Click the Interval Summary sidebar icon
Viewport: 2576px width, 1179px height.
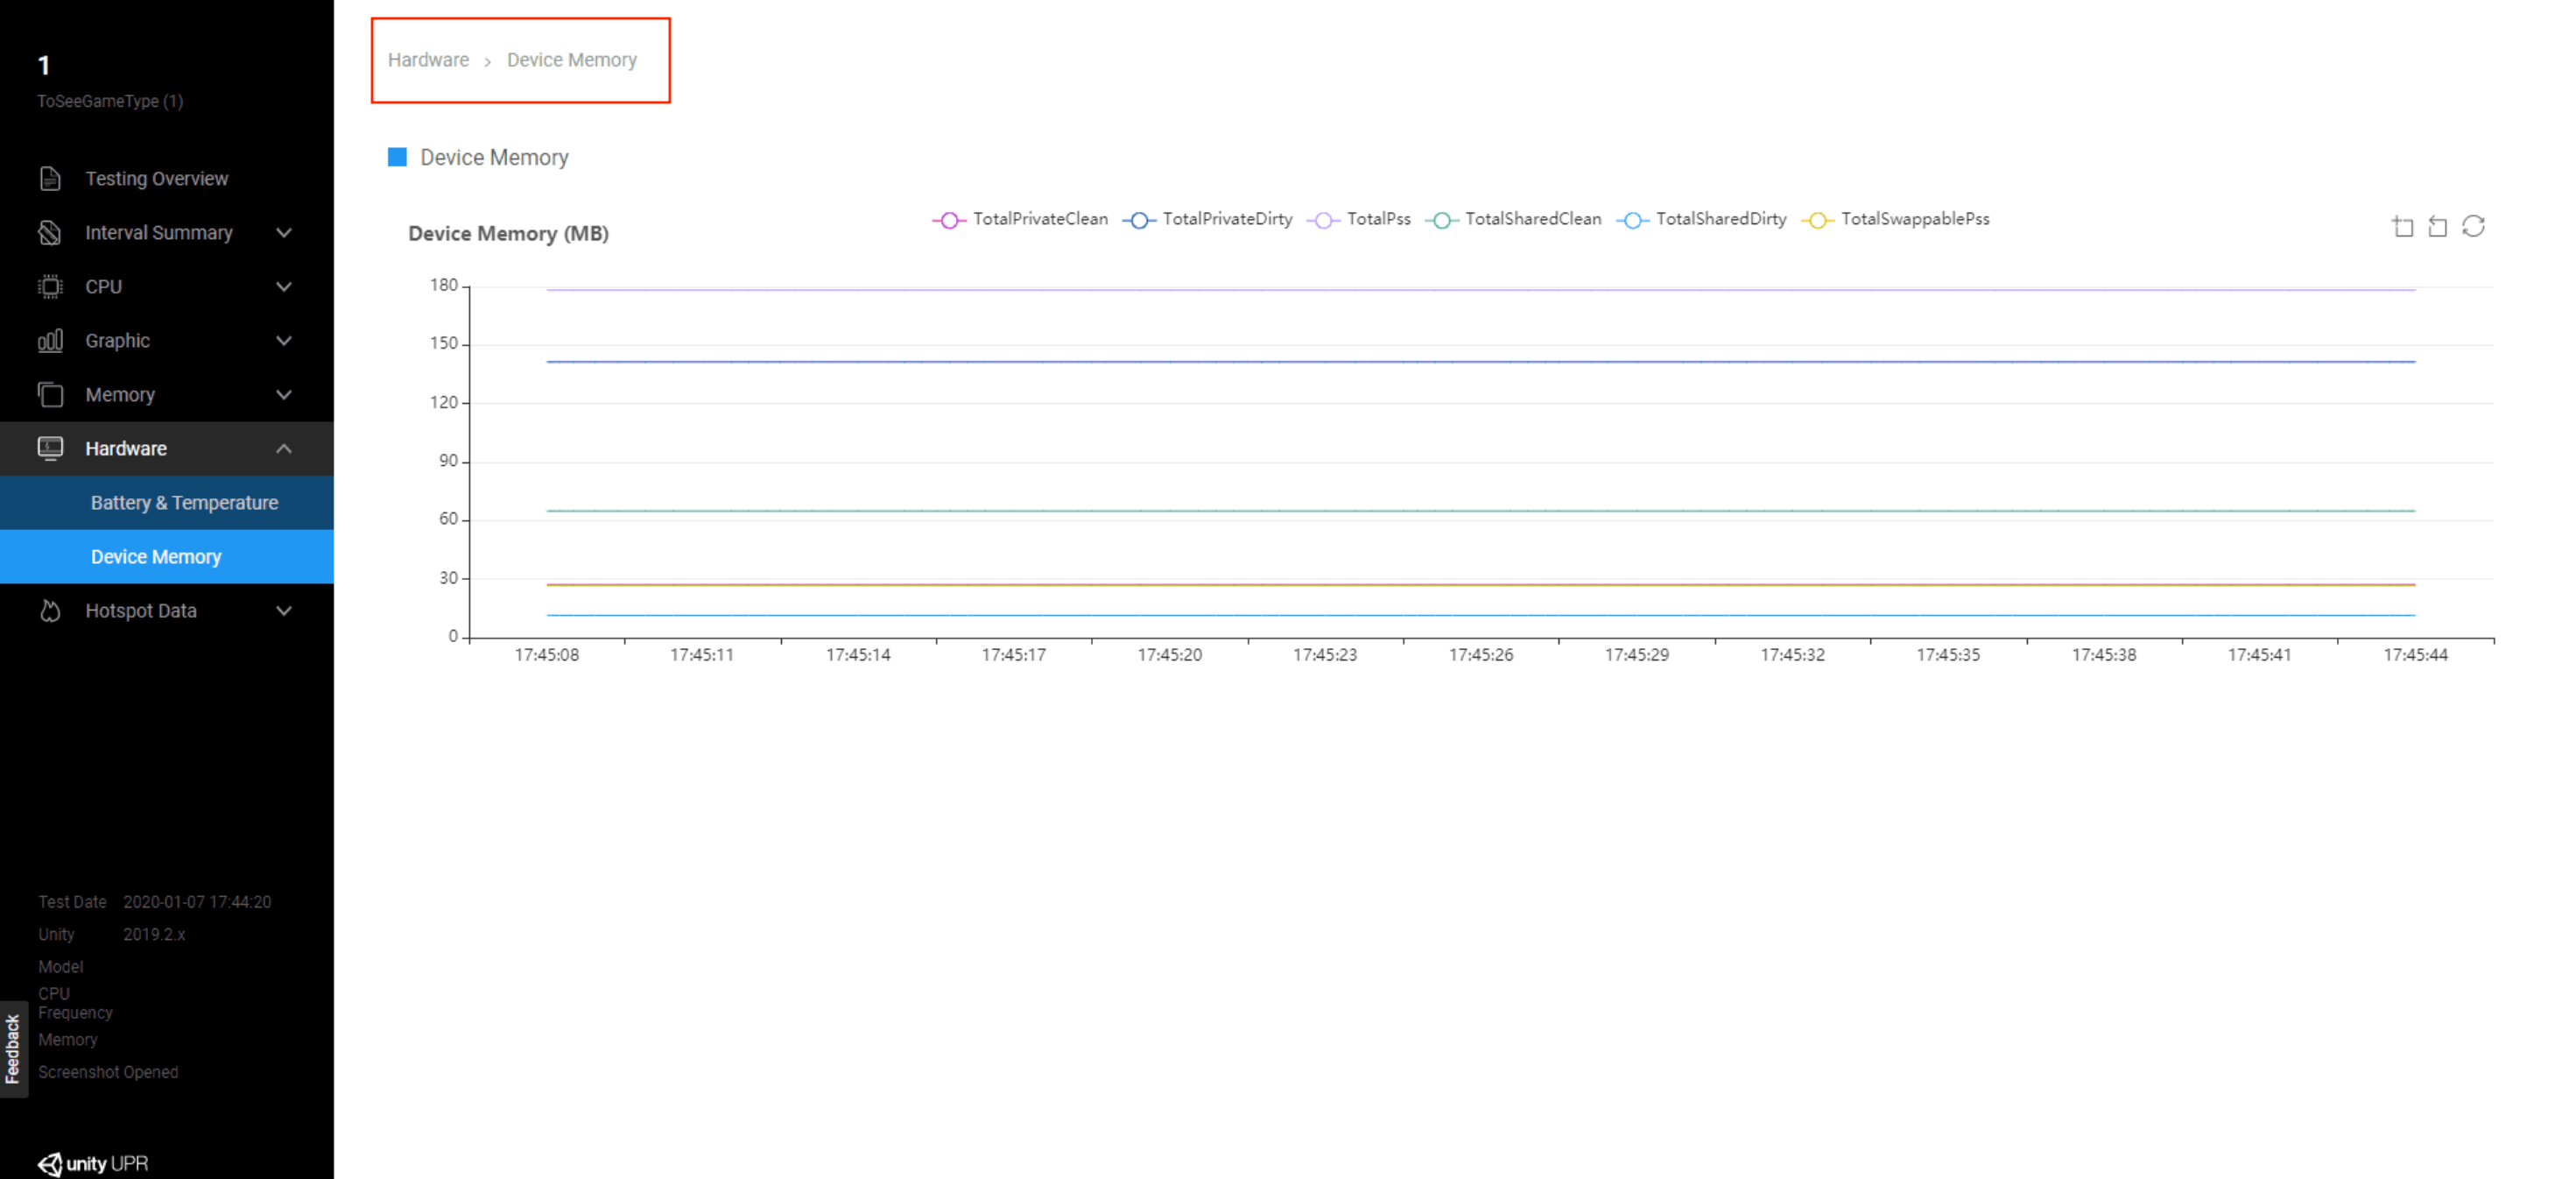click(x=50, y=233)
